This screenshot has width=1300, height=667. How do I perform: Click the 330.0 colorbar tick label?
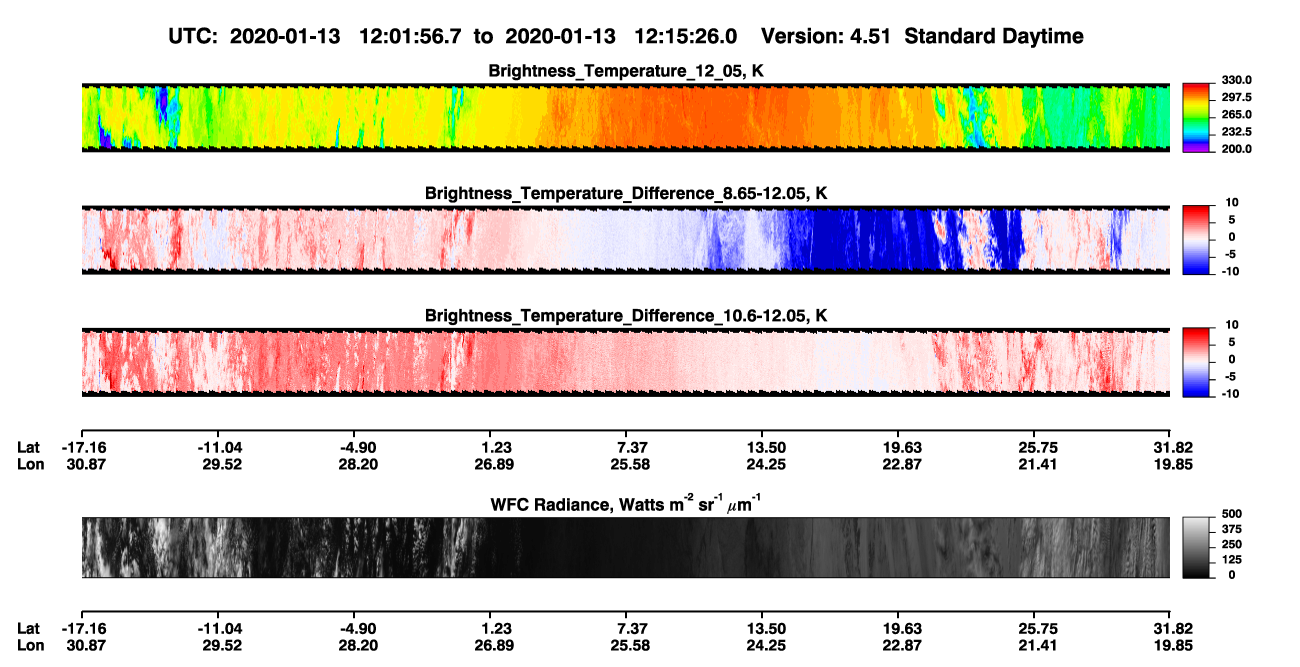(1236, 80)
